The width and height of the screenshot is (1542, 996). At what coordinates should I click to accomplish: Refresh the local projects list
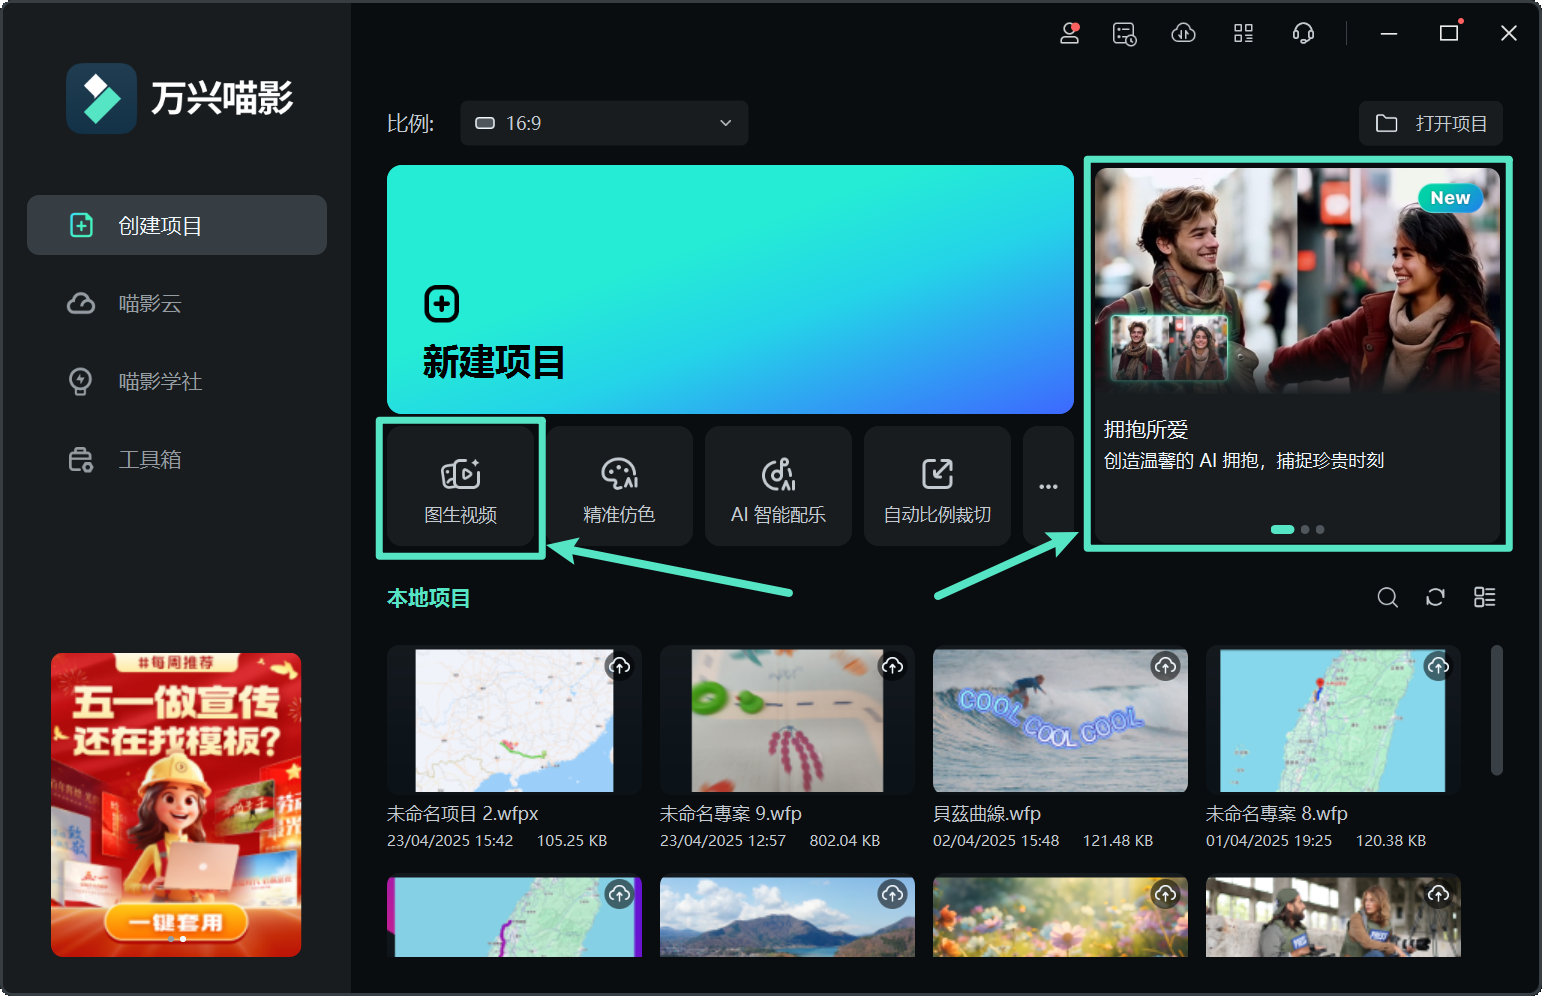pos(1435,597)
